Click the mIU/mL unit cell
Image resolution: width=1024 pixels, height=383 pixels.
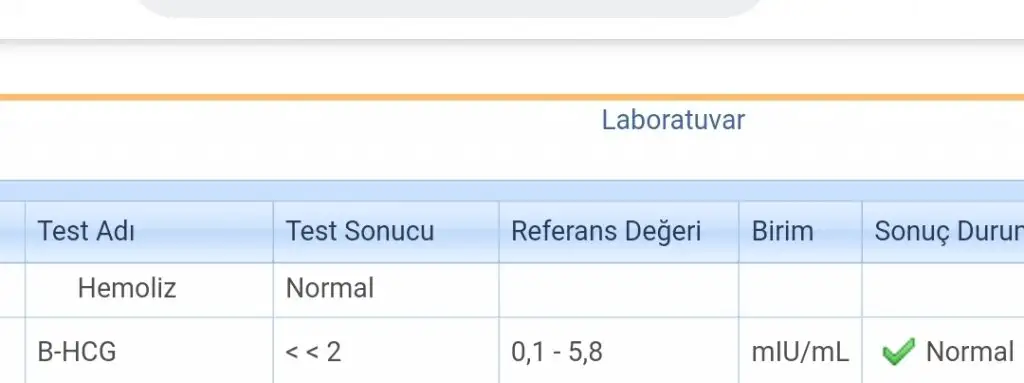tap(801, 351)
